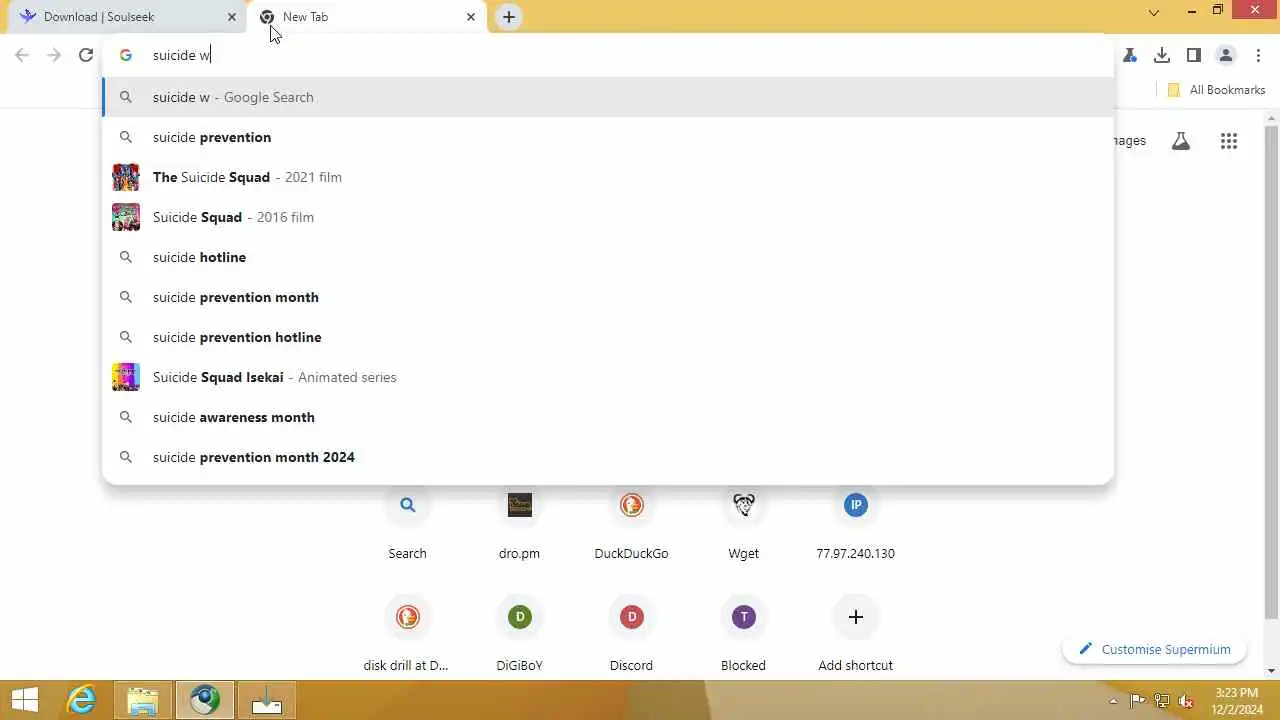Open the Wget shortcut tile

[x=743, y=524]
